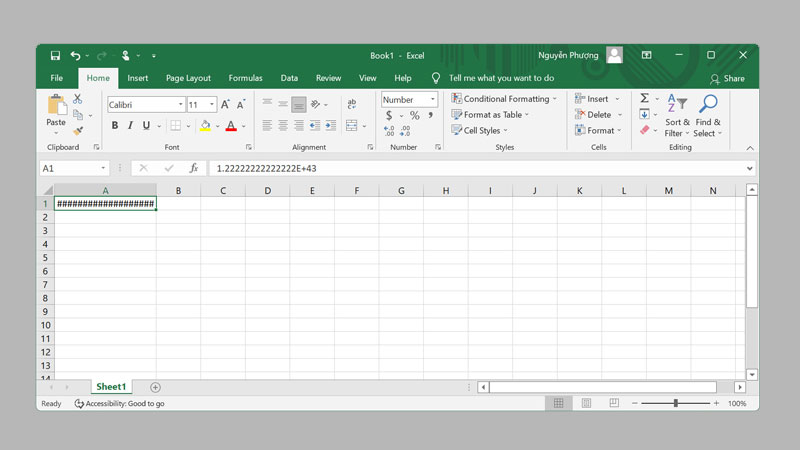Open the font size dropdown
This screenshot has width=800, height=450.
coord(212,105)
